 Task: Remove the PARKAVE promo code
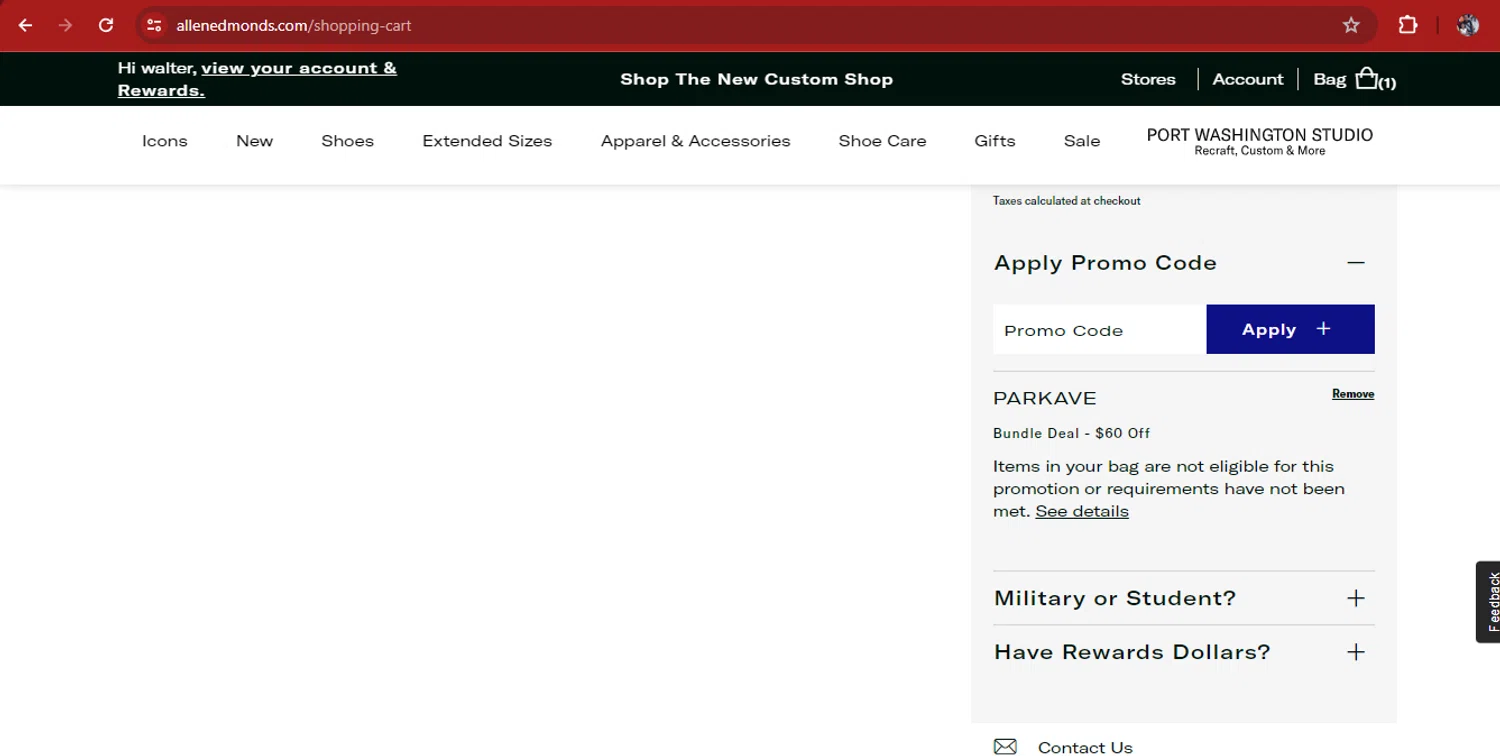pos(1352,394)
